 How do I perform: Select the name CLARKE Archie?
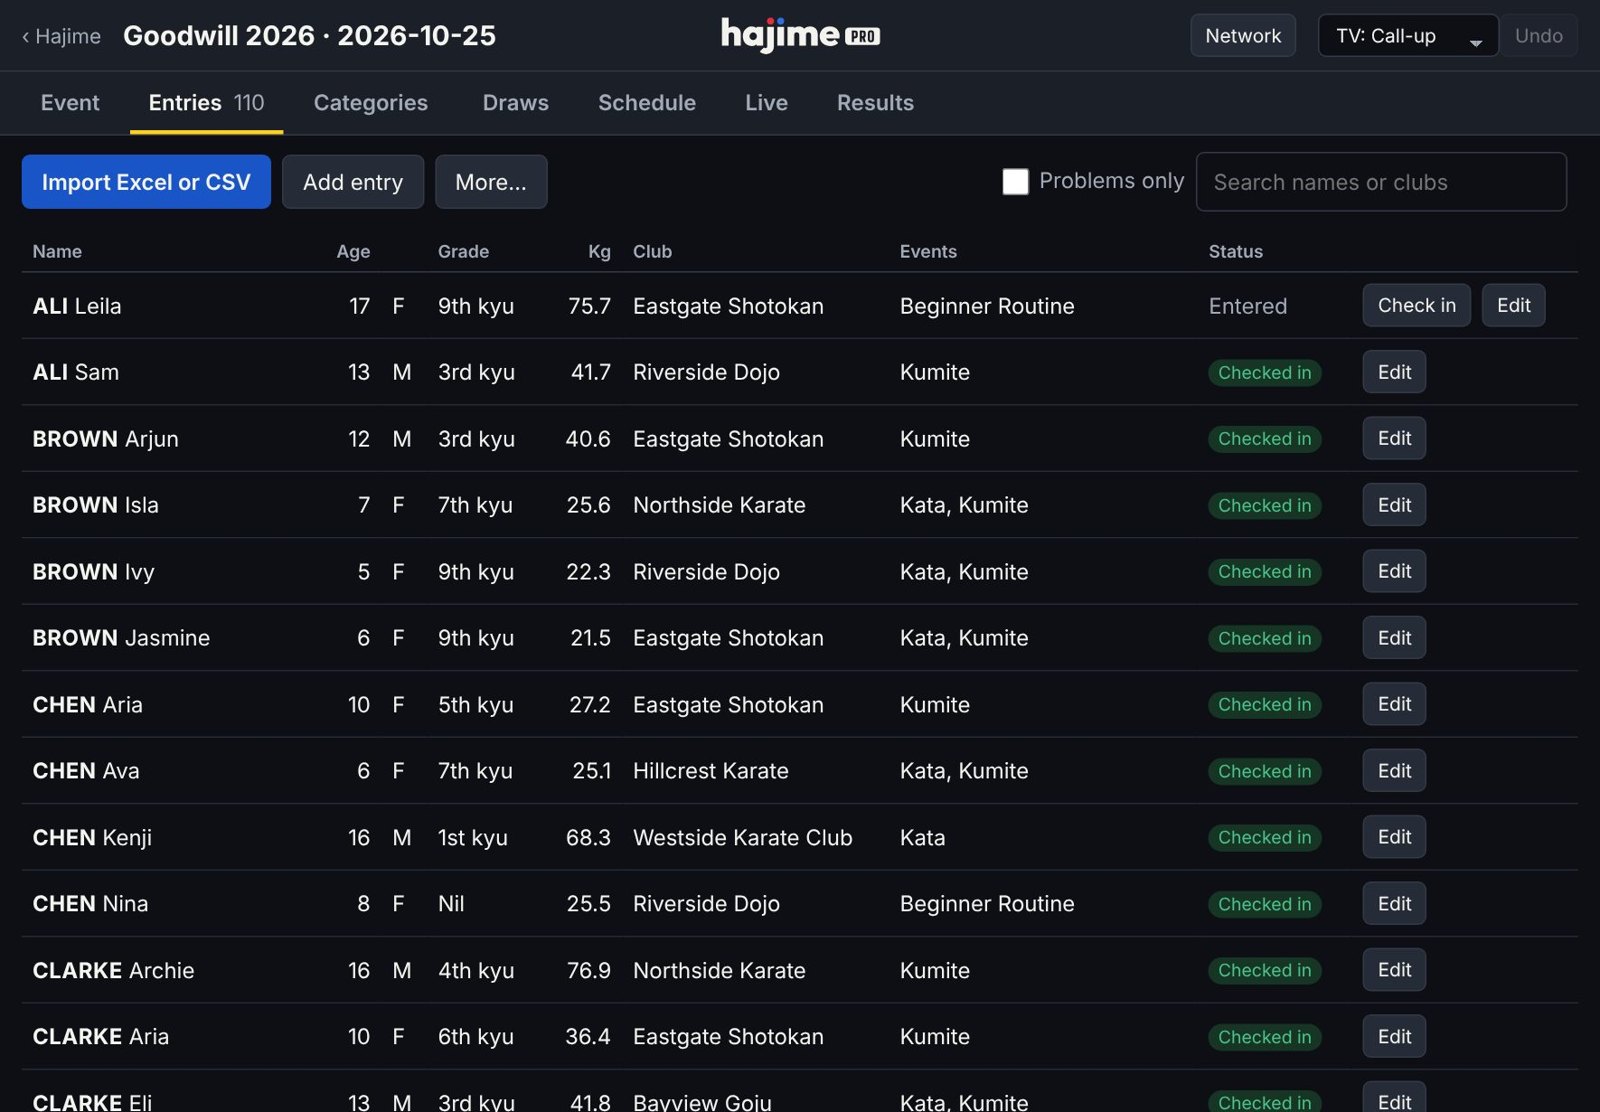[113, 971]
